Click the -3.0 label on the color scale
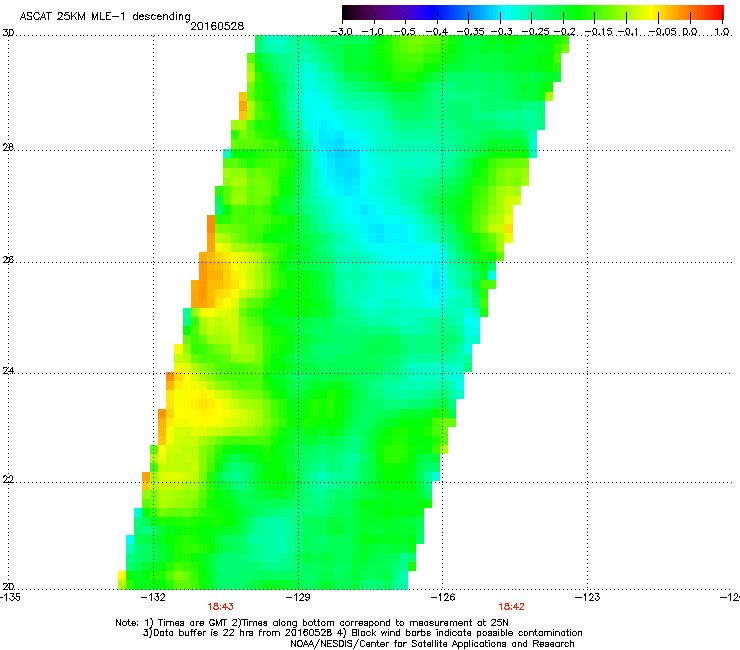Viewport: 740px width, 650px height. (342, 32)
